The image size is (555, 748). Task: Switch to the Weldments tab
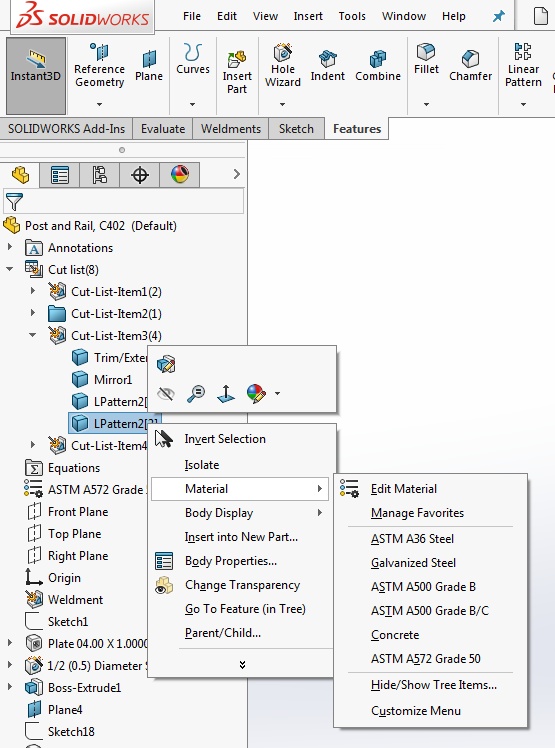click(x=231, y=129)
